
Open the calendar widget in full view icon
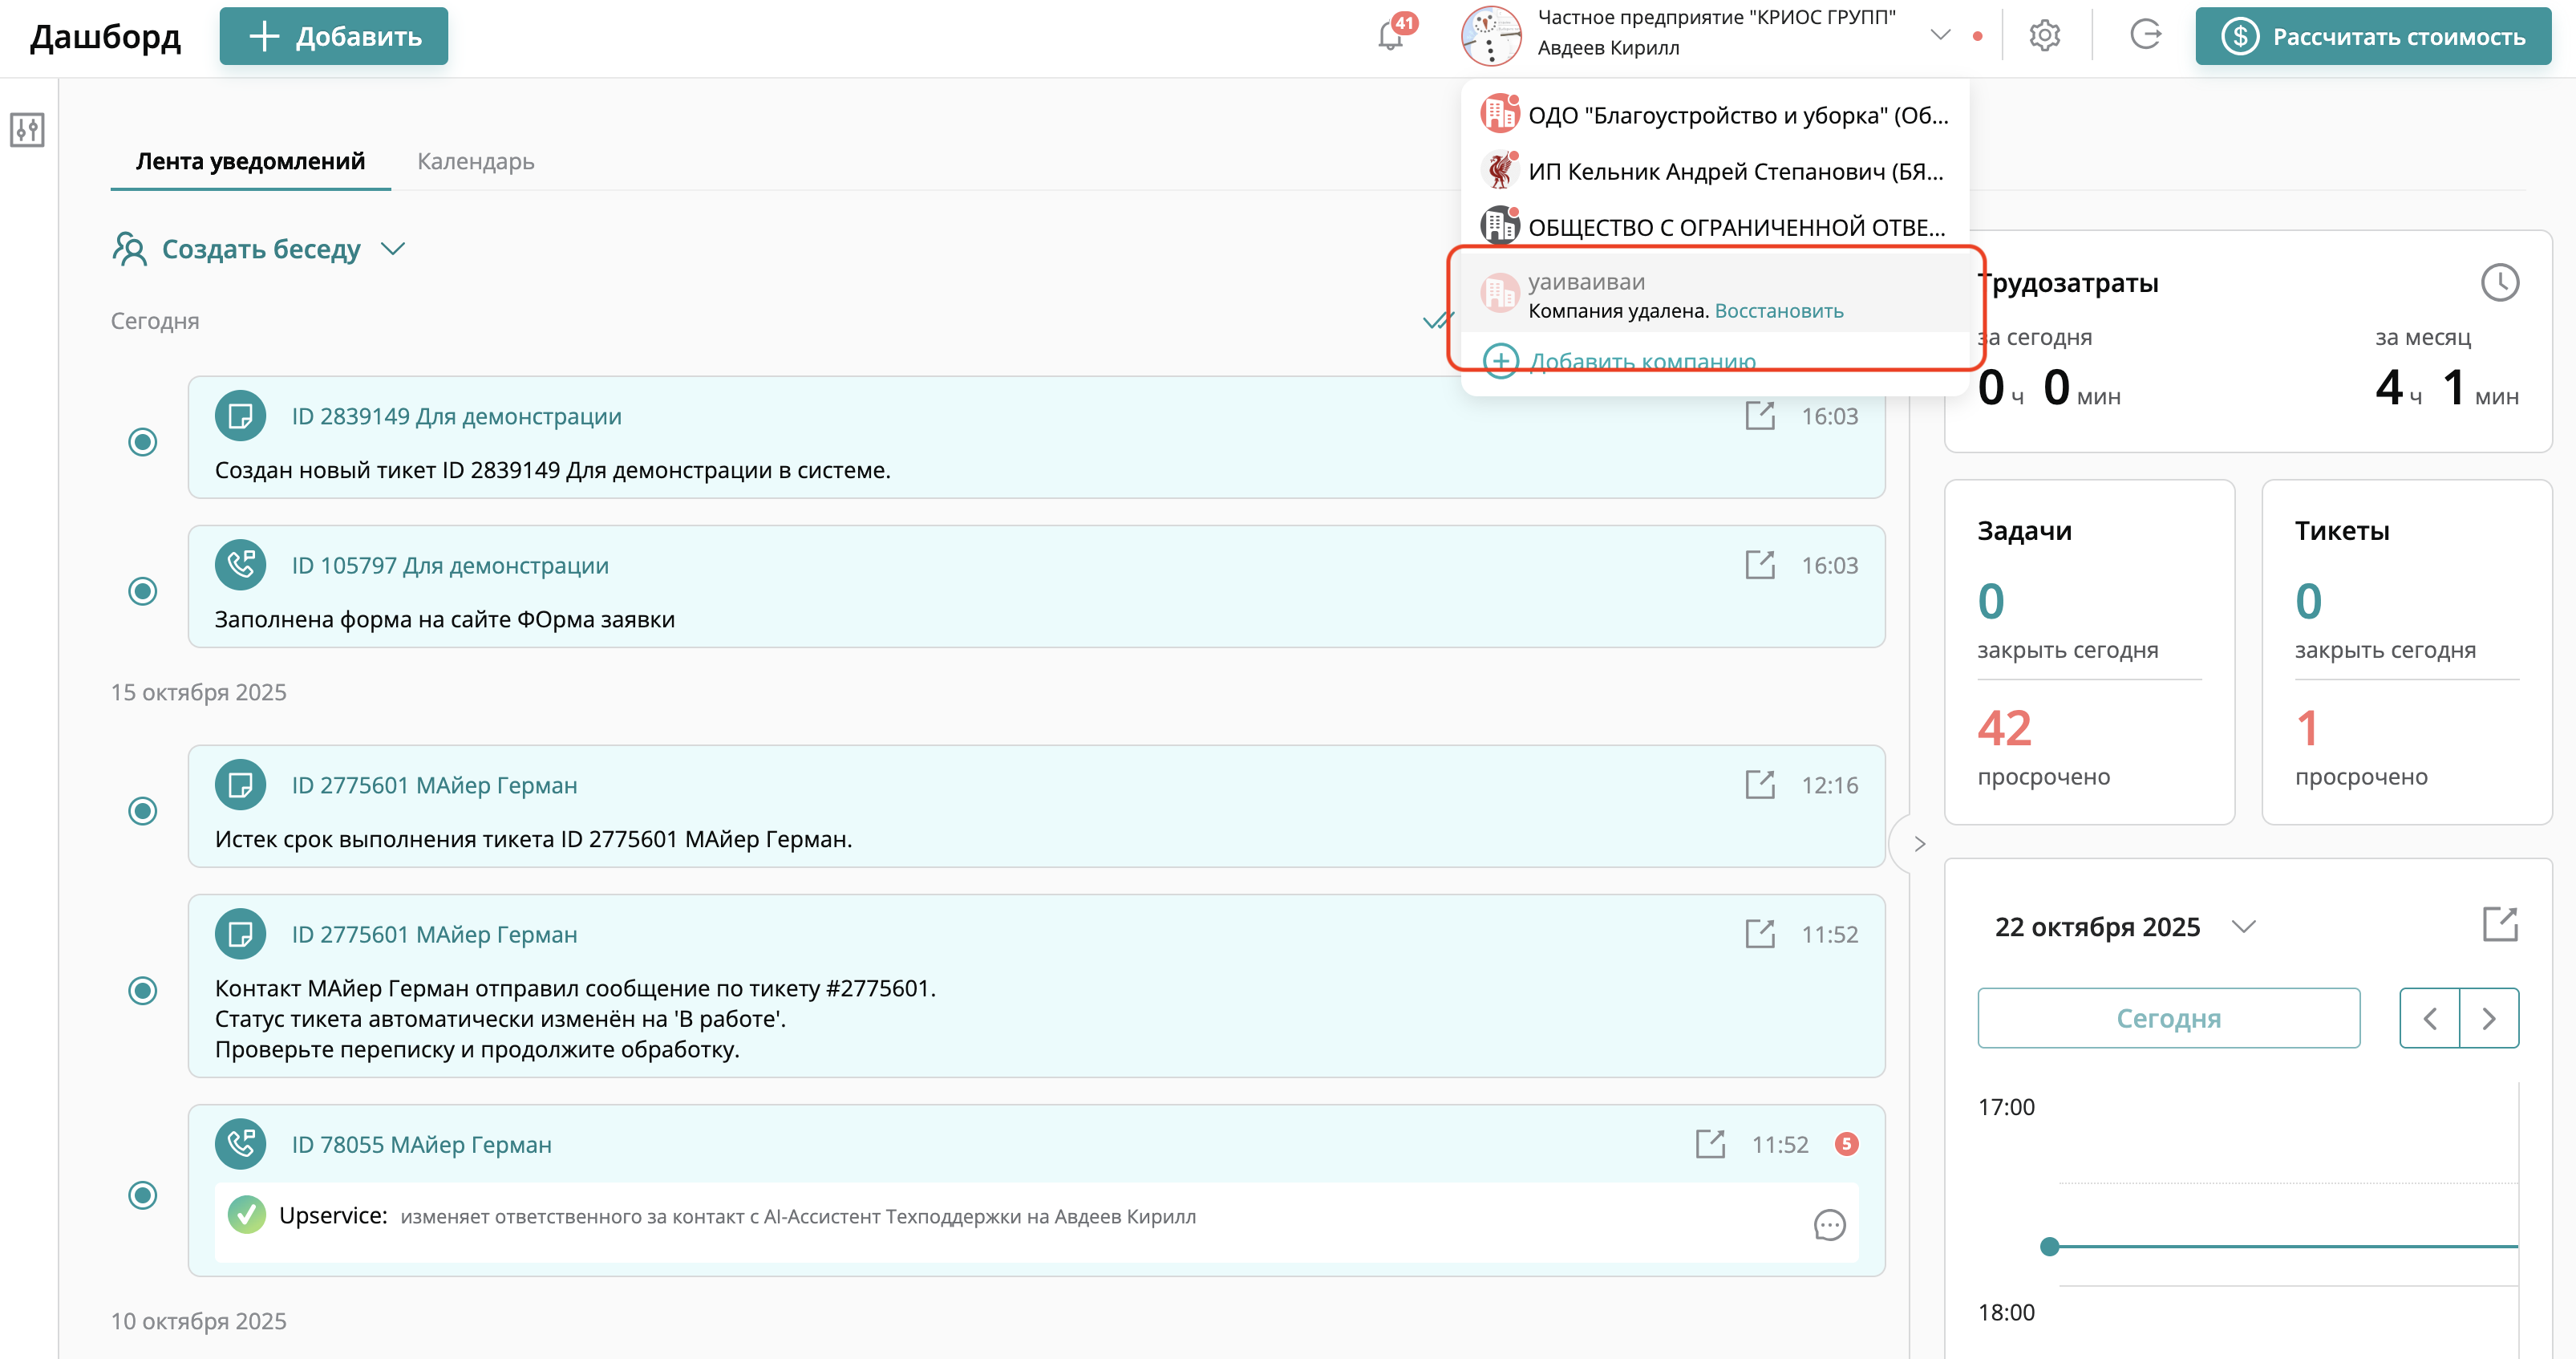(x=2499, y=924)
